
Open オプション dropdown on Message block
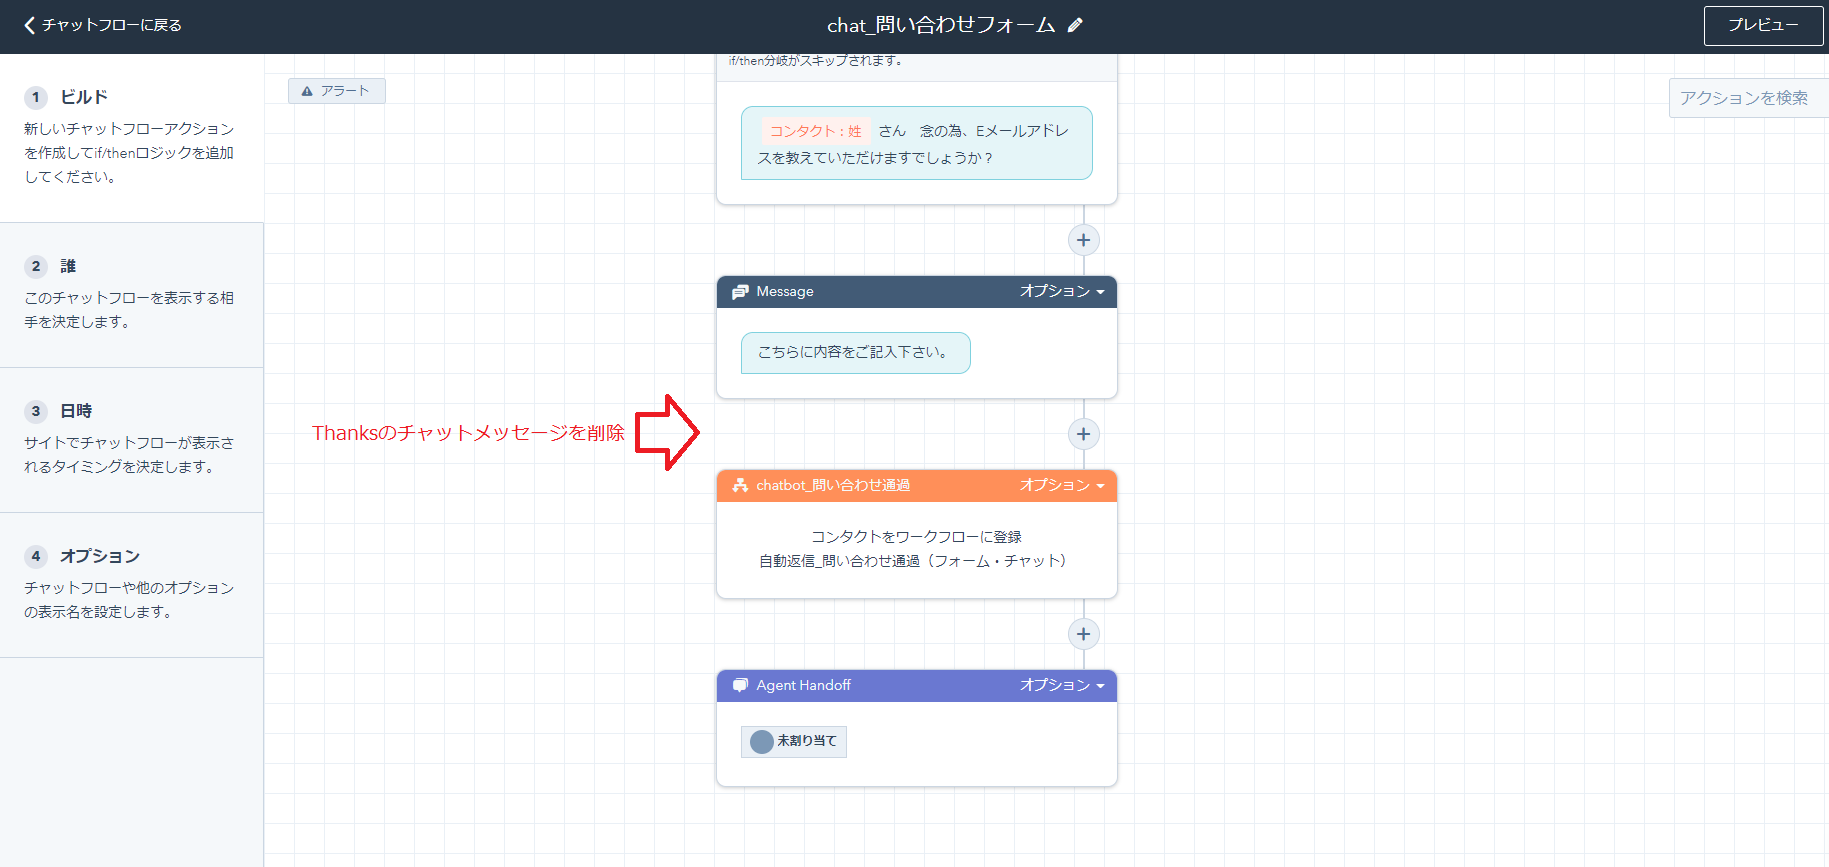1062,292
